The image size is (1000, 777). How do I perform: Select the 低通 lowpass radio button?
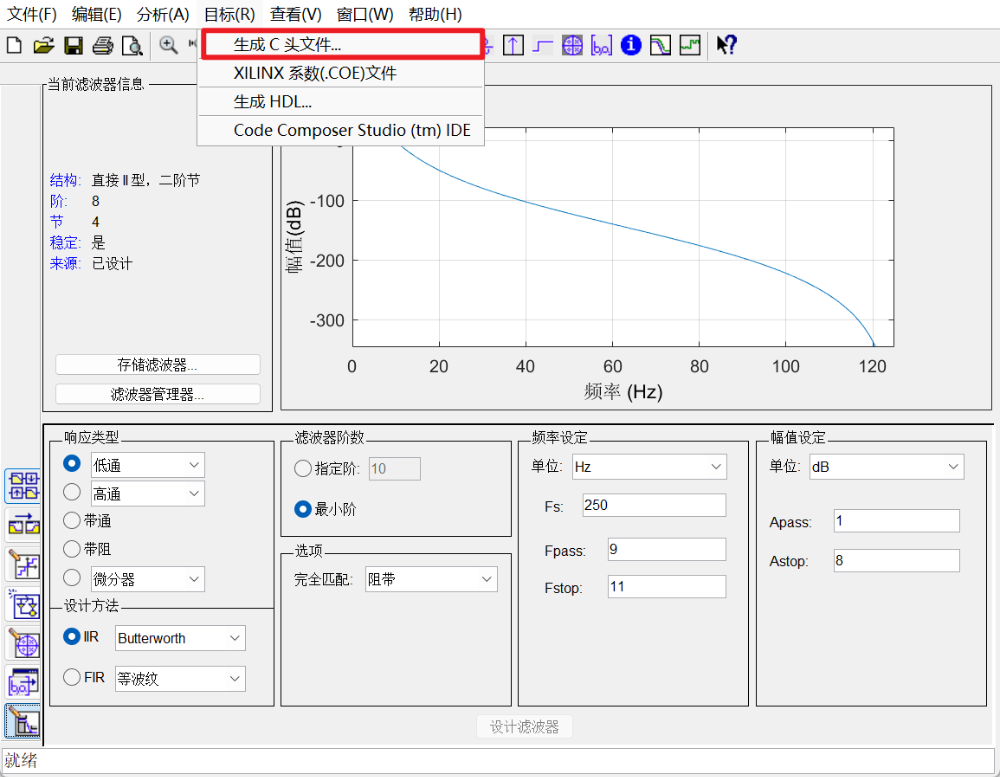coord(72,464)
